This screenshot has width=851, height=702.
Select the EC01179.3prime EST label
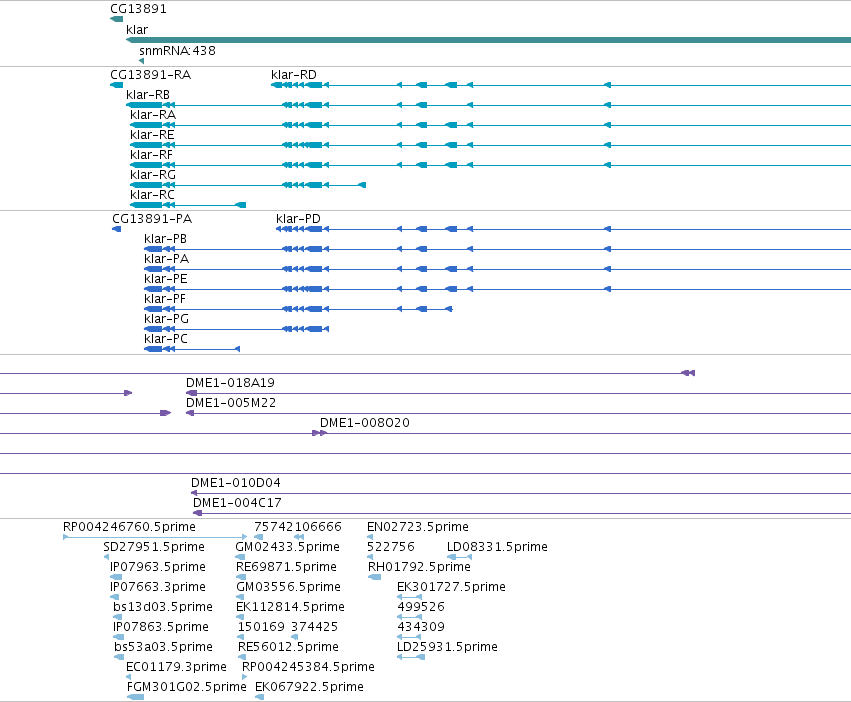click(x=176, y=667)
